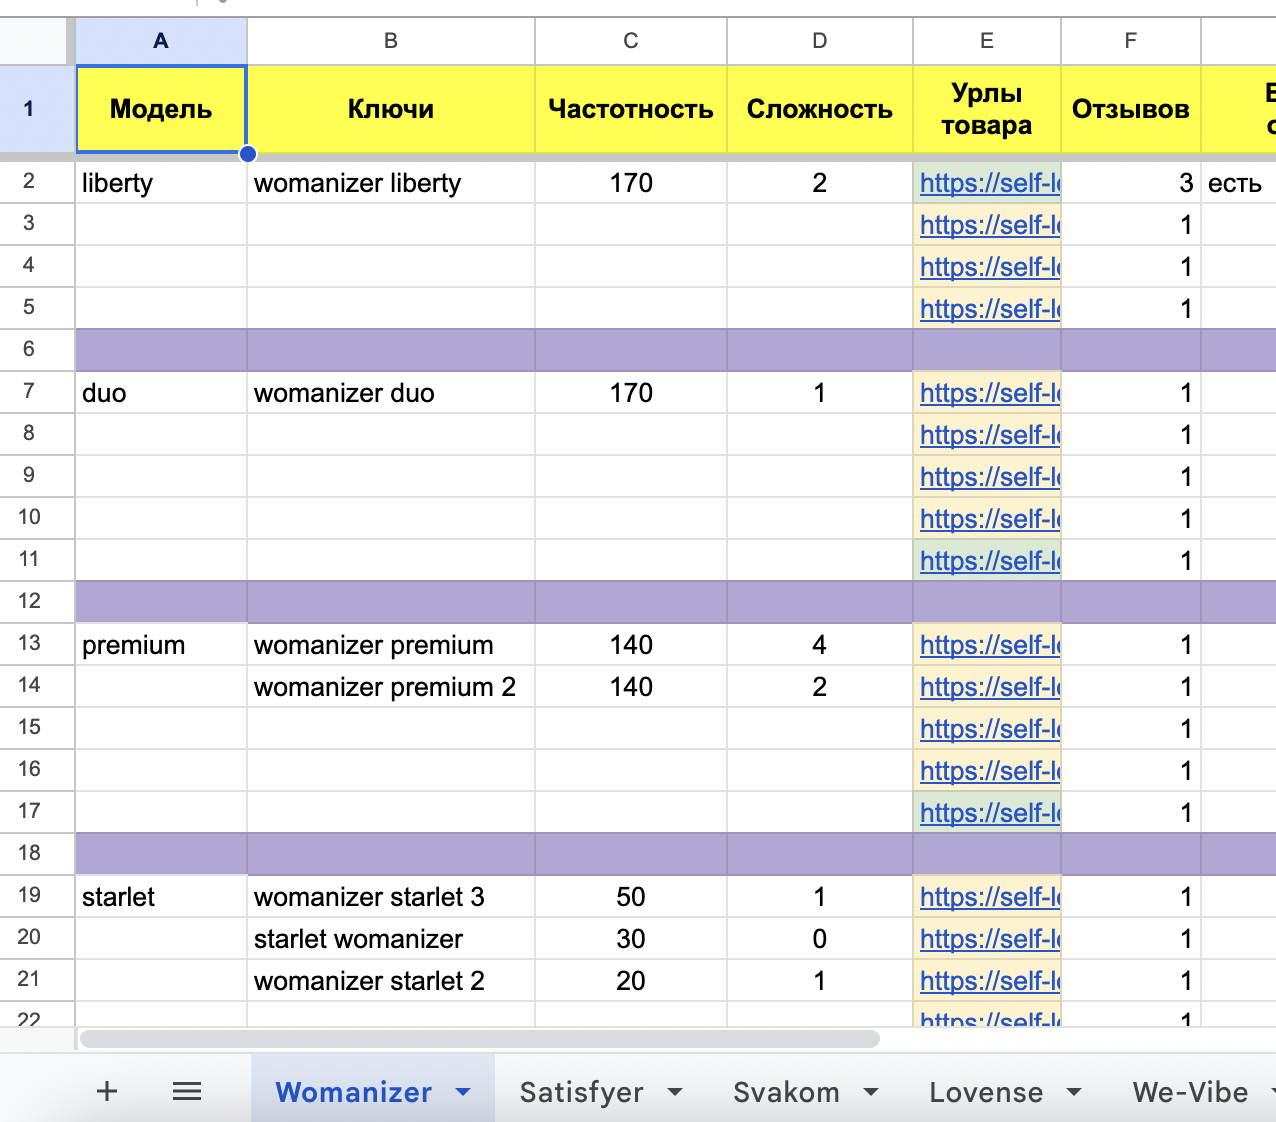
Task: Select frequency value 50 in row 19
Action: tap(631, 897)
